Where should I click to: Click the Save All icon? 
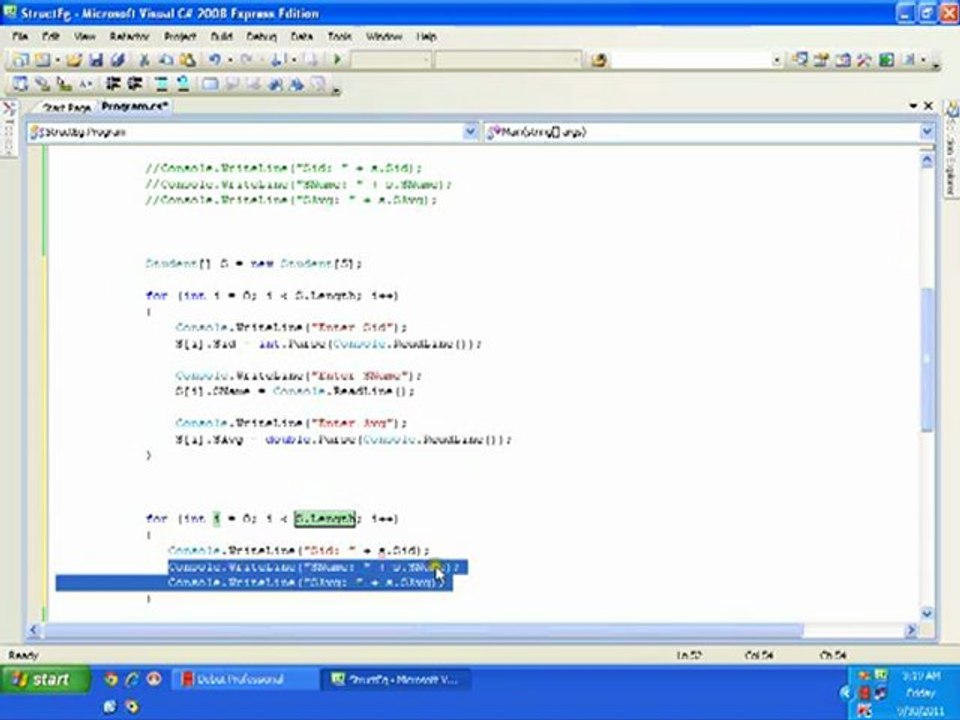coord(118,60)
